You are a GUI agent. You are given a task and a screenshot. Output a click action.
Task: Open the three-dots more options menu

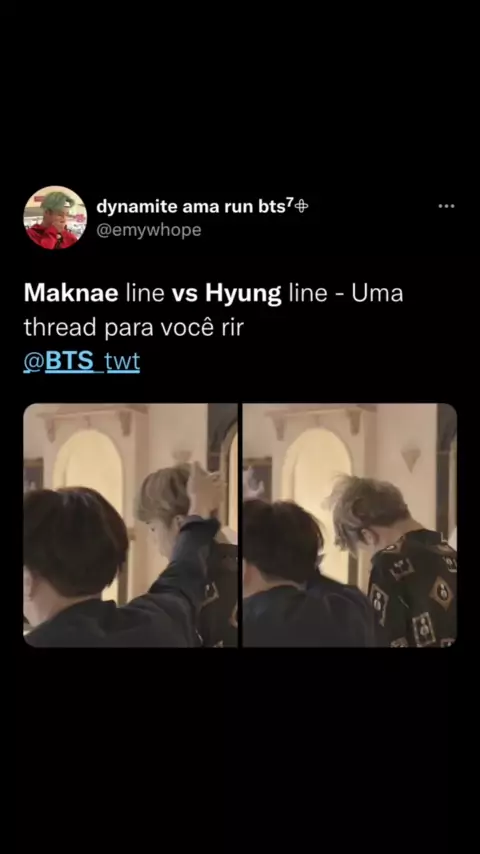pos(446,206)
